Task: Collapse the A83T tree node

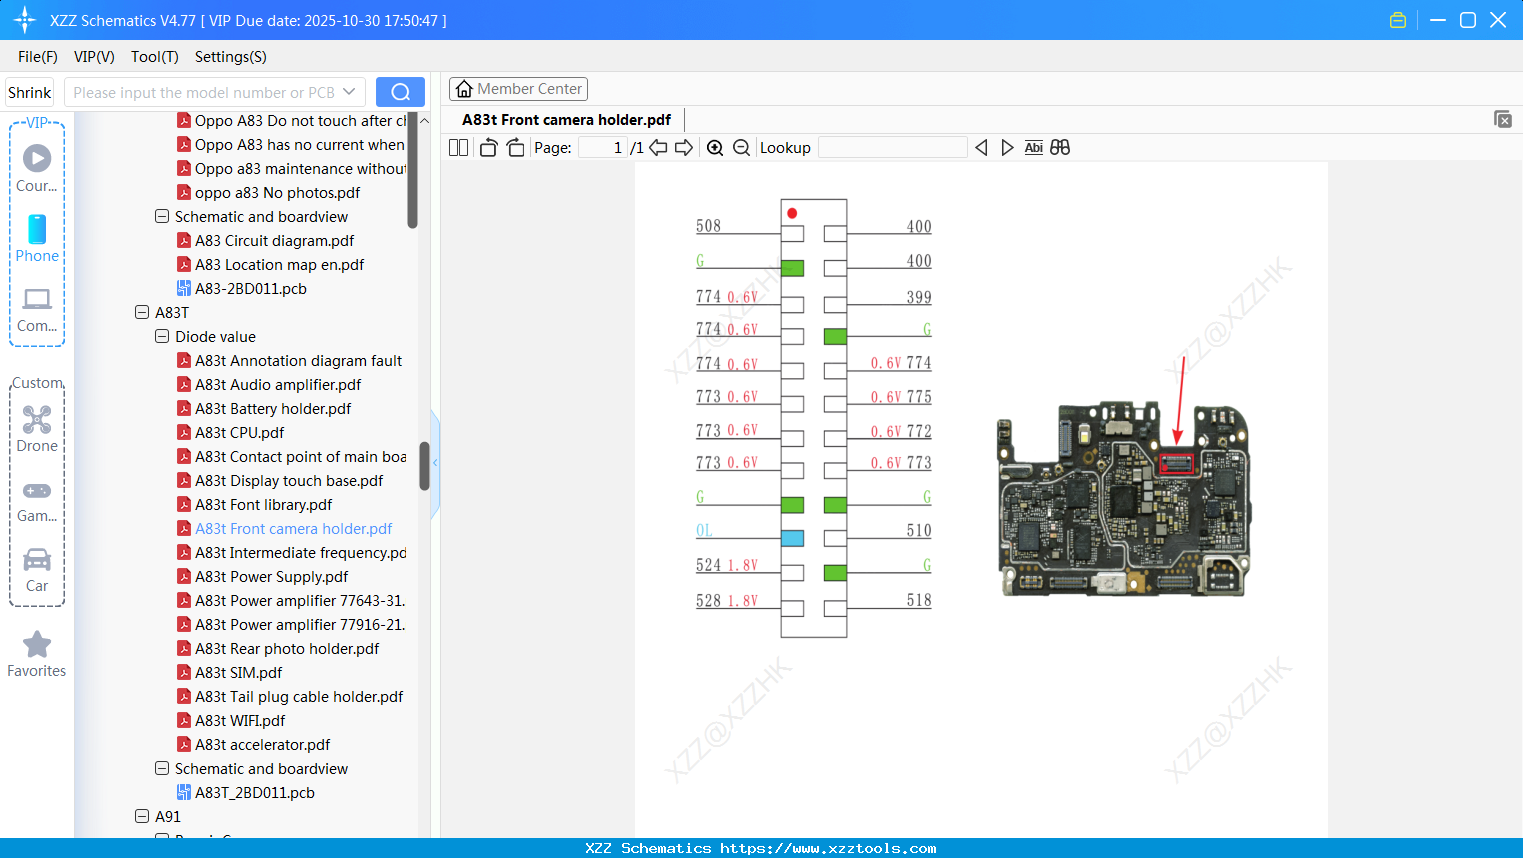Action: pyautogui.click(x=142, y=313)
